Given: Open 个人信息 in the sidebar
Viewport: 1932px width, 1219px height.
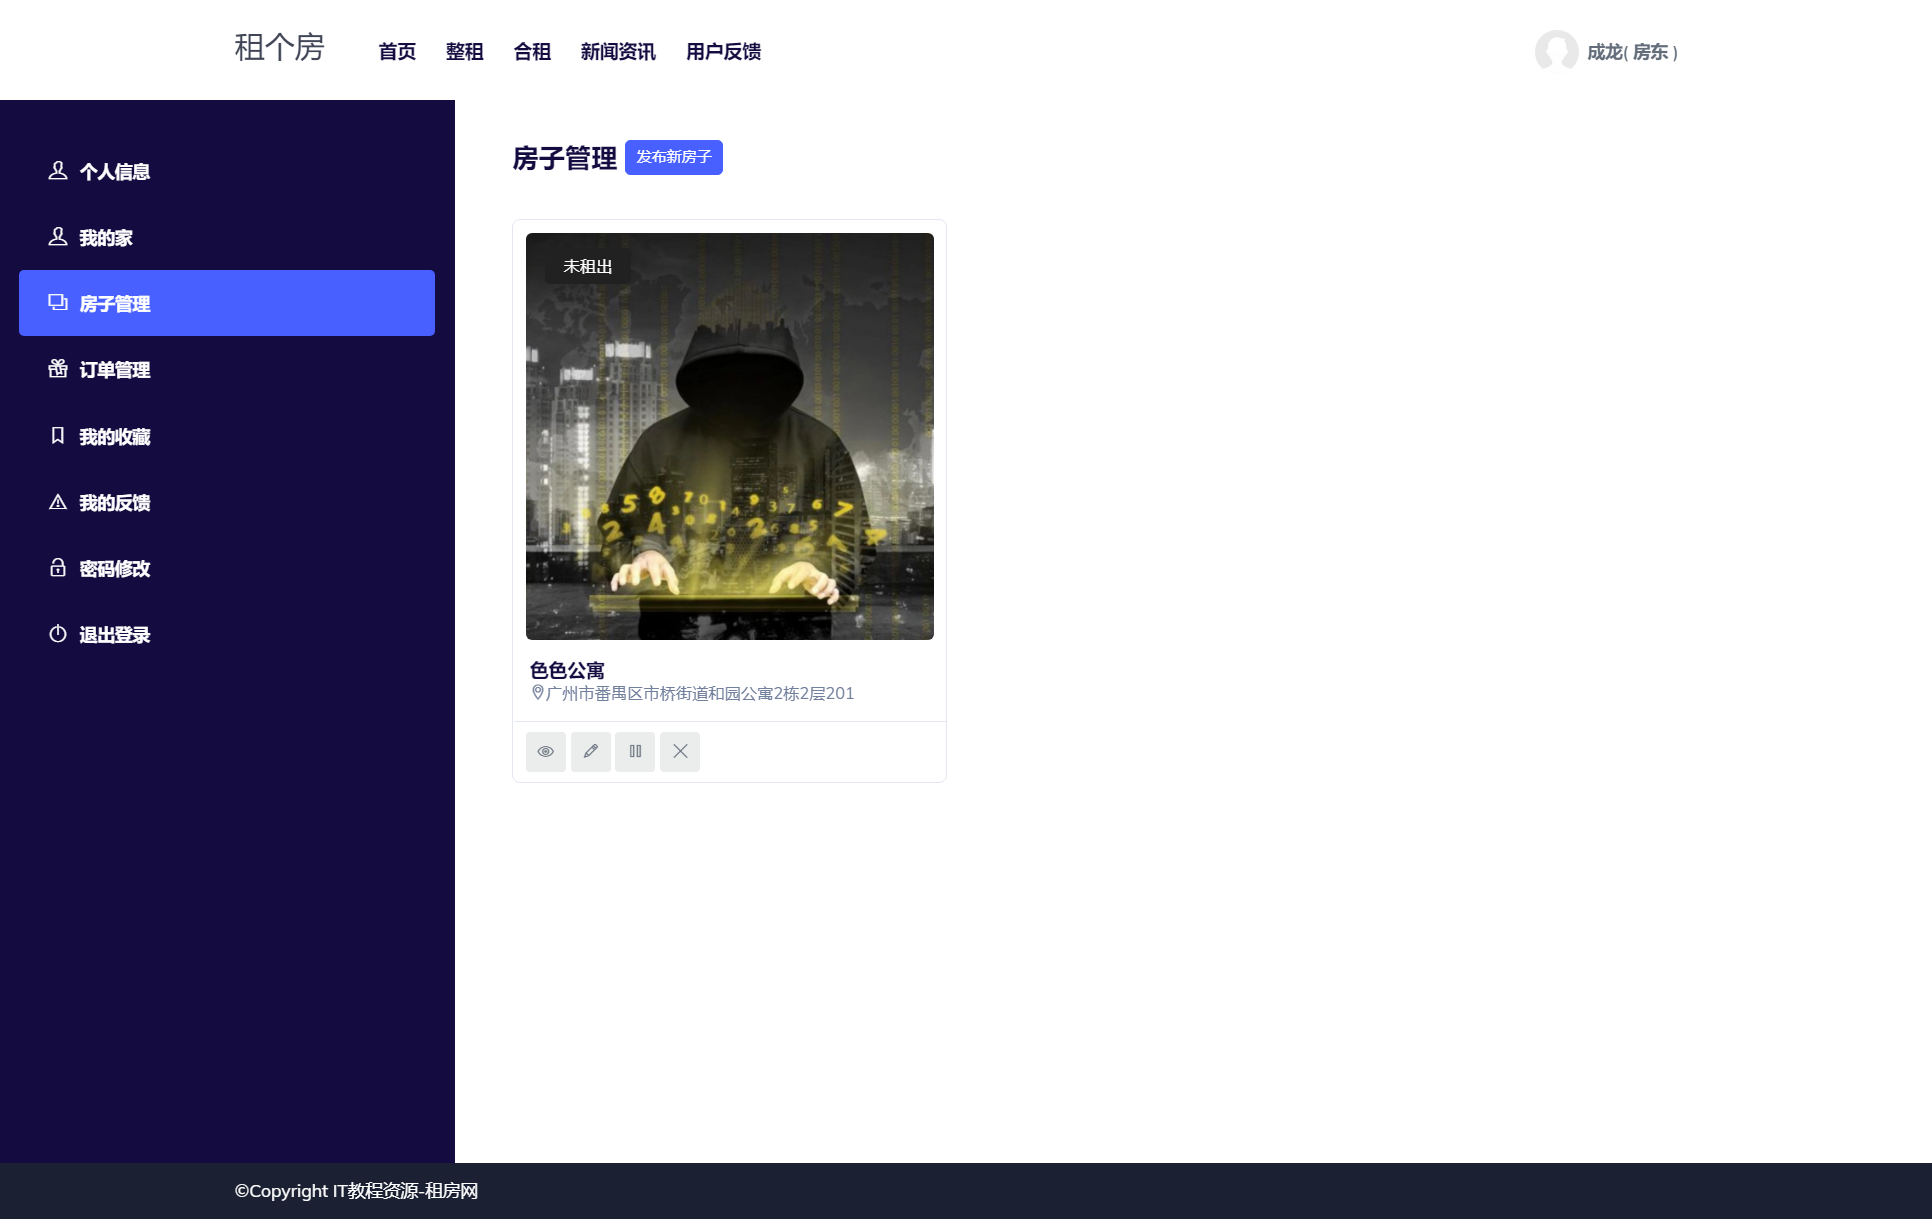Looking at the screenshot, I should click(114, 172).
